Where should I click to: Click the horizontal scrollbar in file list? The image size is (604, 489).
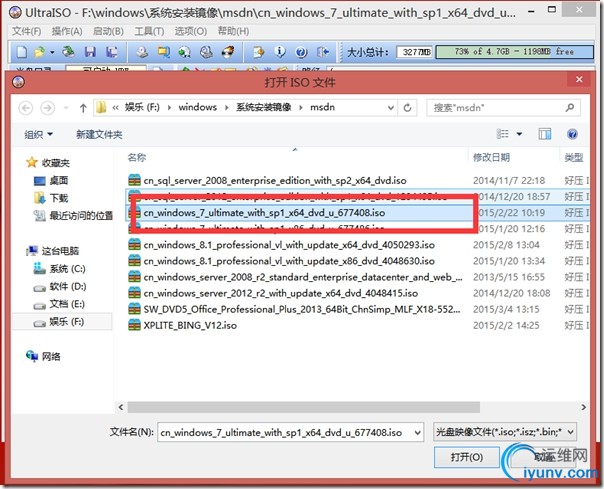[304, 407]
